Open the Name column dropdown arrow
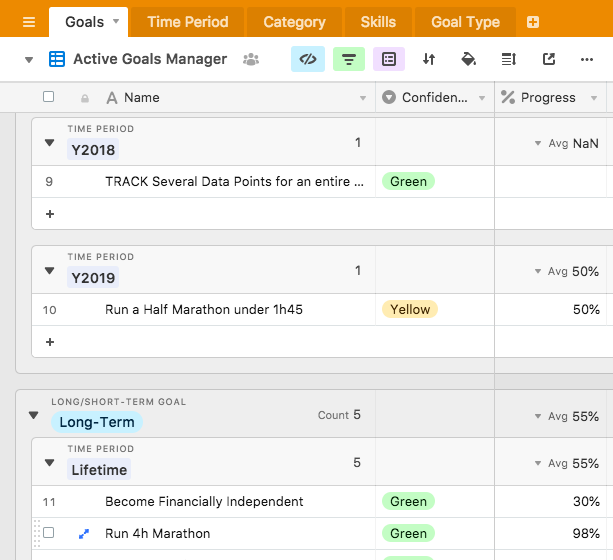This screenshot has height=560, width=613. pos(363,98)
